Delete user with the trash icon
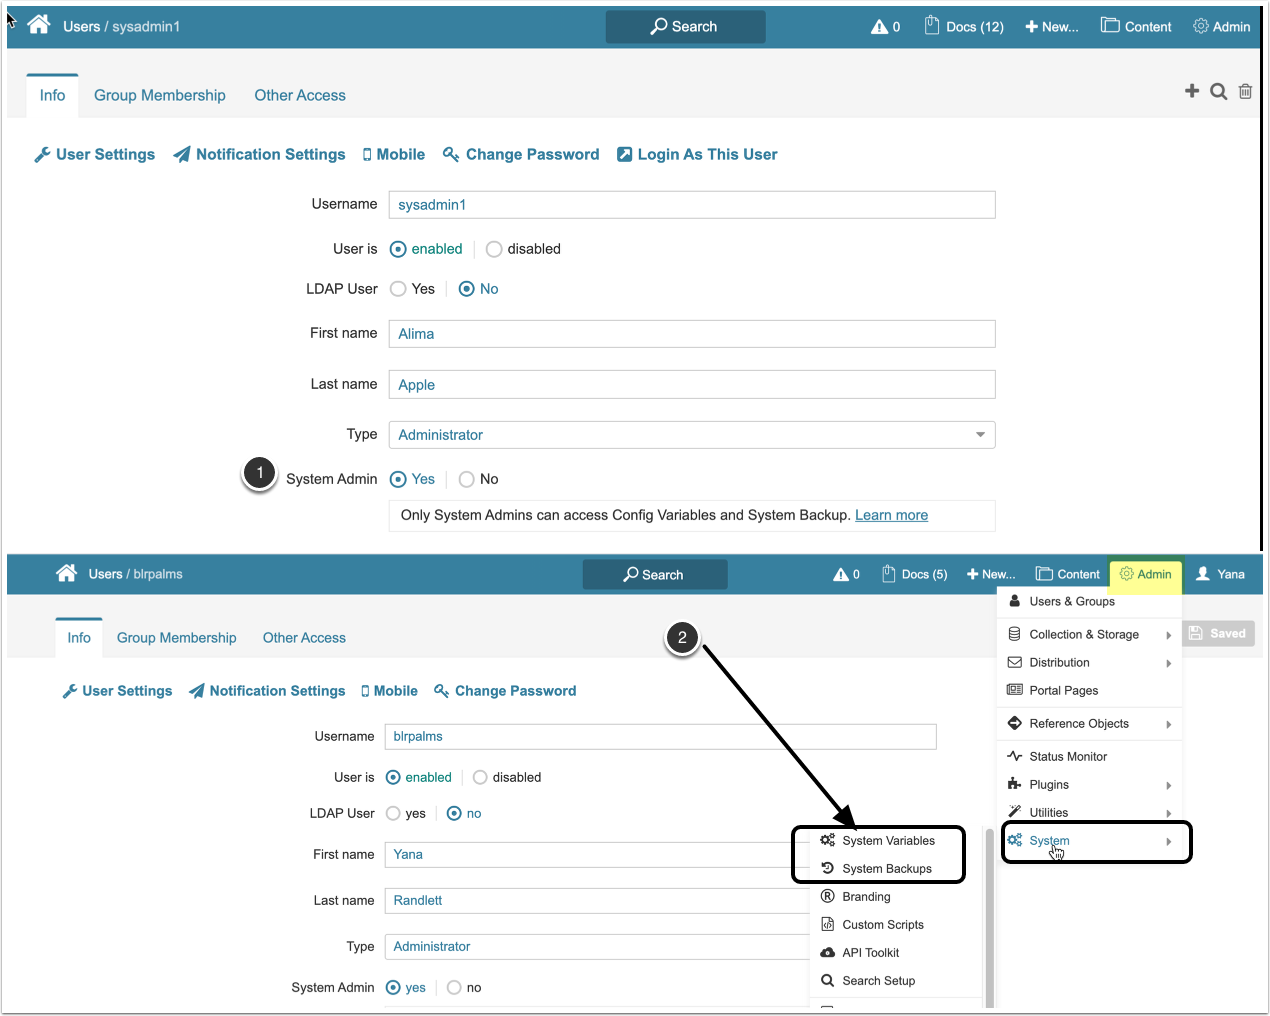Viewport: 1270px width, 1016px height. 1245,91
